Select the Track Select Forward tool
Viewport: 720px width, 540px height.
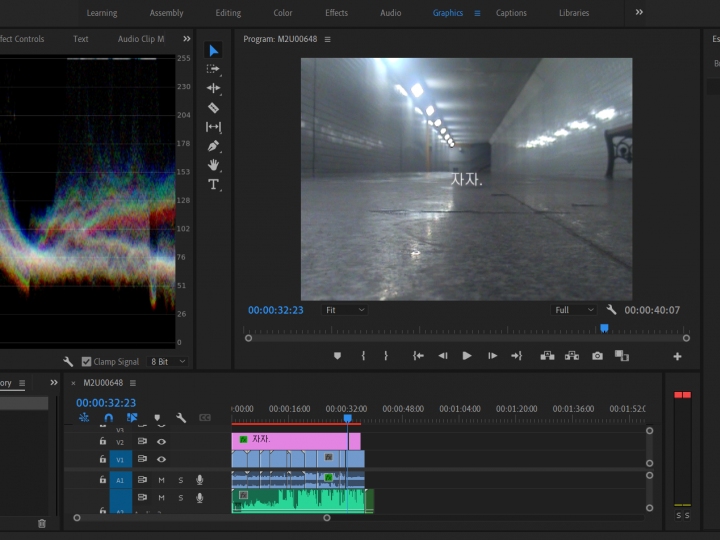pos(213,69)
